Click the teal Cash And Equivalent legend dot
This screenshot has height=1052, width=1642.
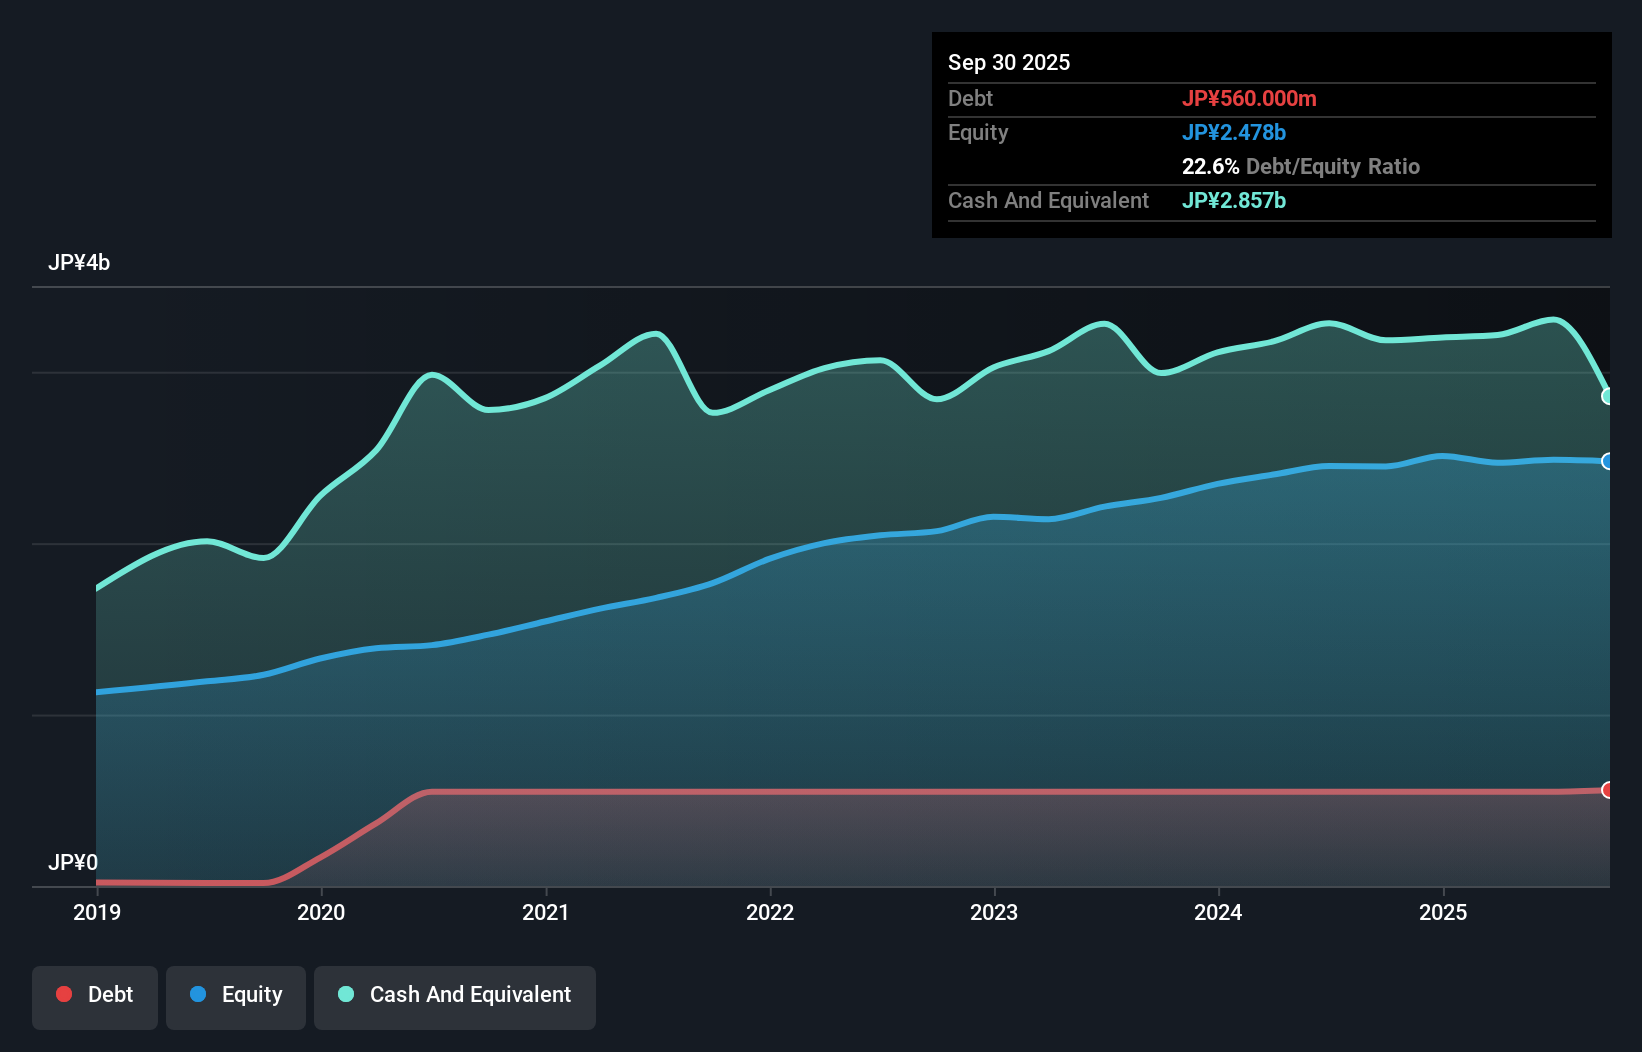point(344,994)
